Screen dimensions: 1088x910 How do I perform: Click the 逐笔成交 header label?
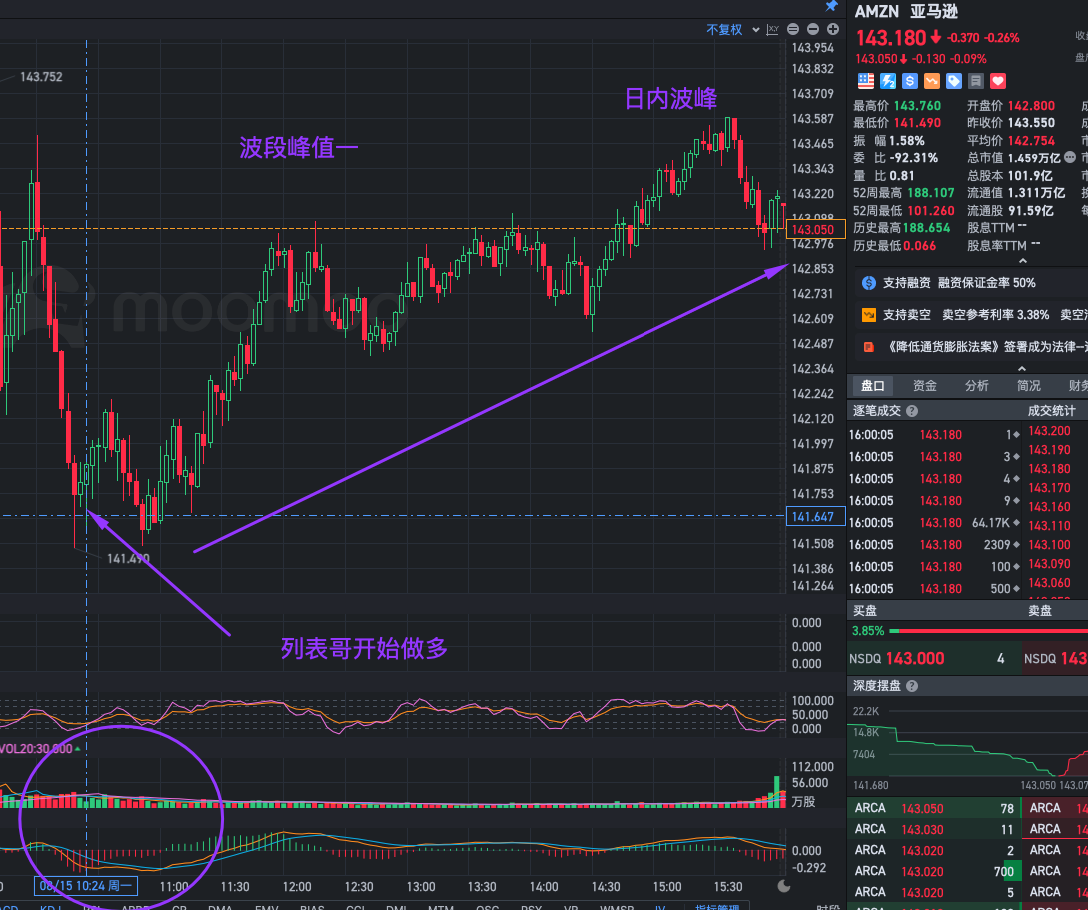876,411
